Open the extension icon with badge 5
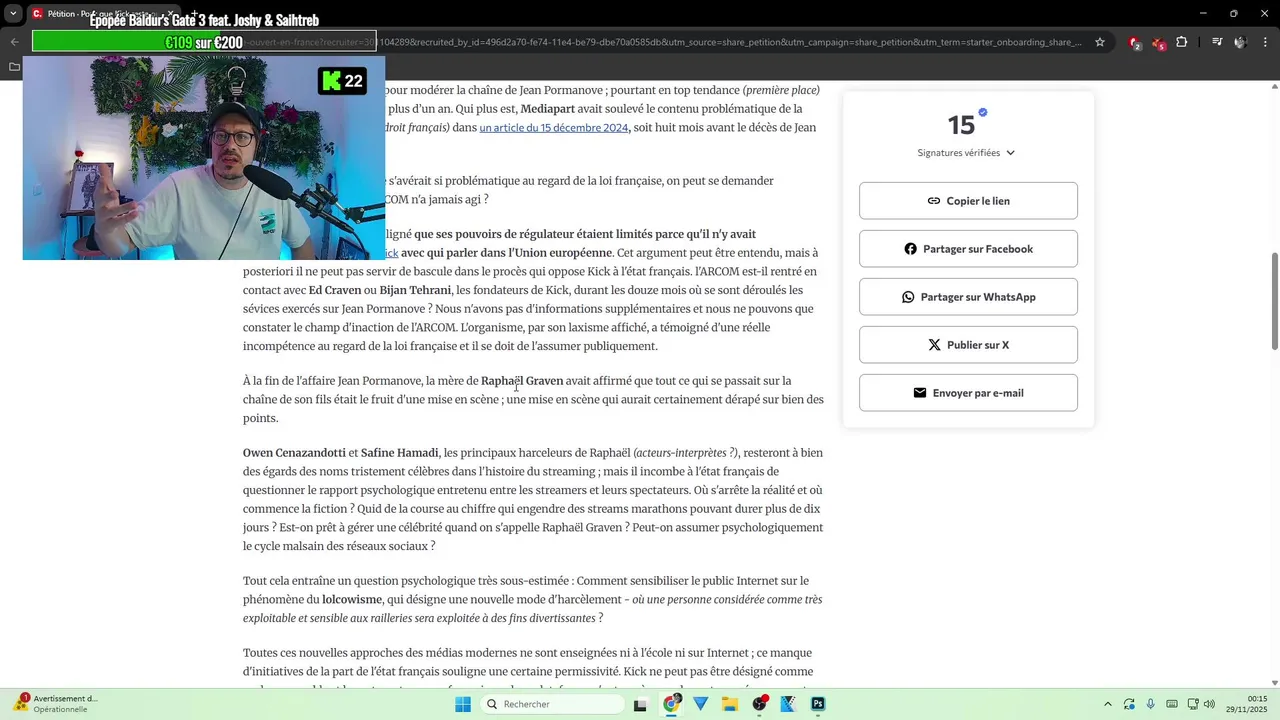Viewport: 1280px width, 720px height. click(1158, 43)
